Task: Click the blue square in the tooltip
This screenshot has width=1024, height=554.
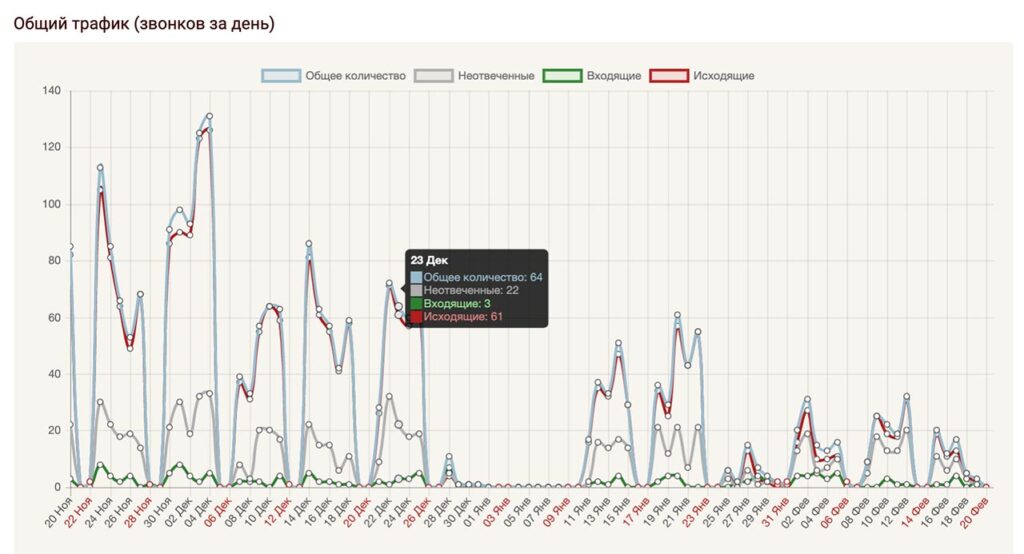Action: point(416,277)
